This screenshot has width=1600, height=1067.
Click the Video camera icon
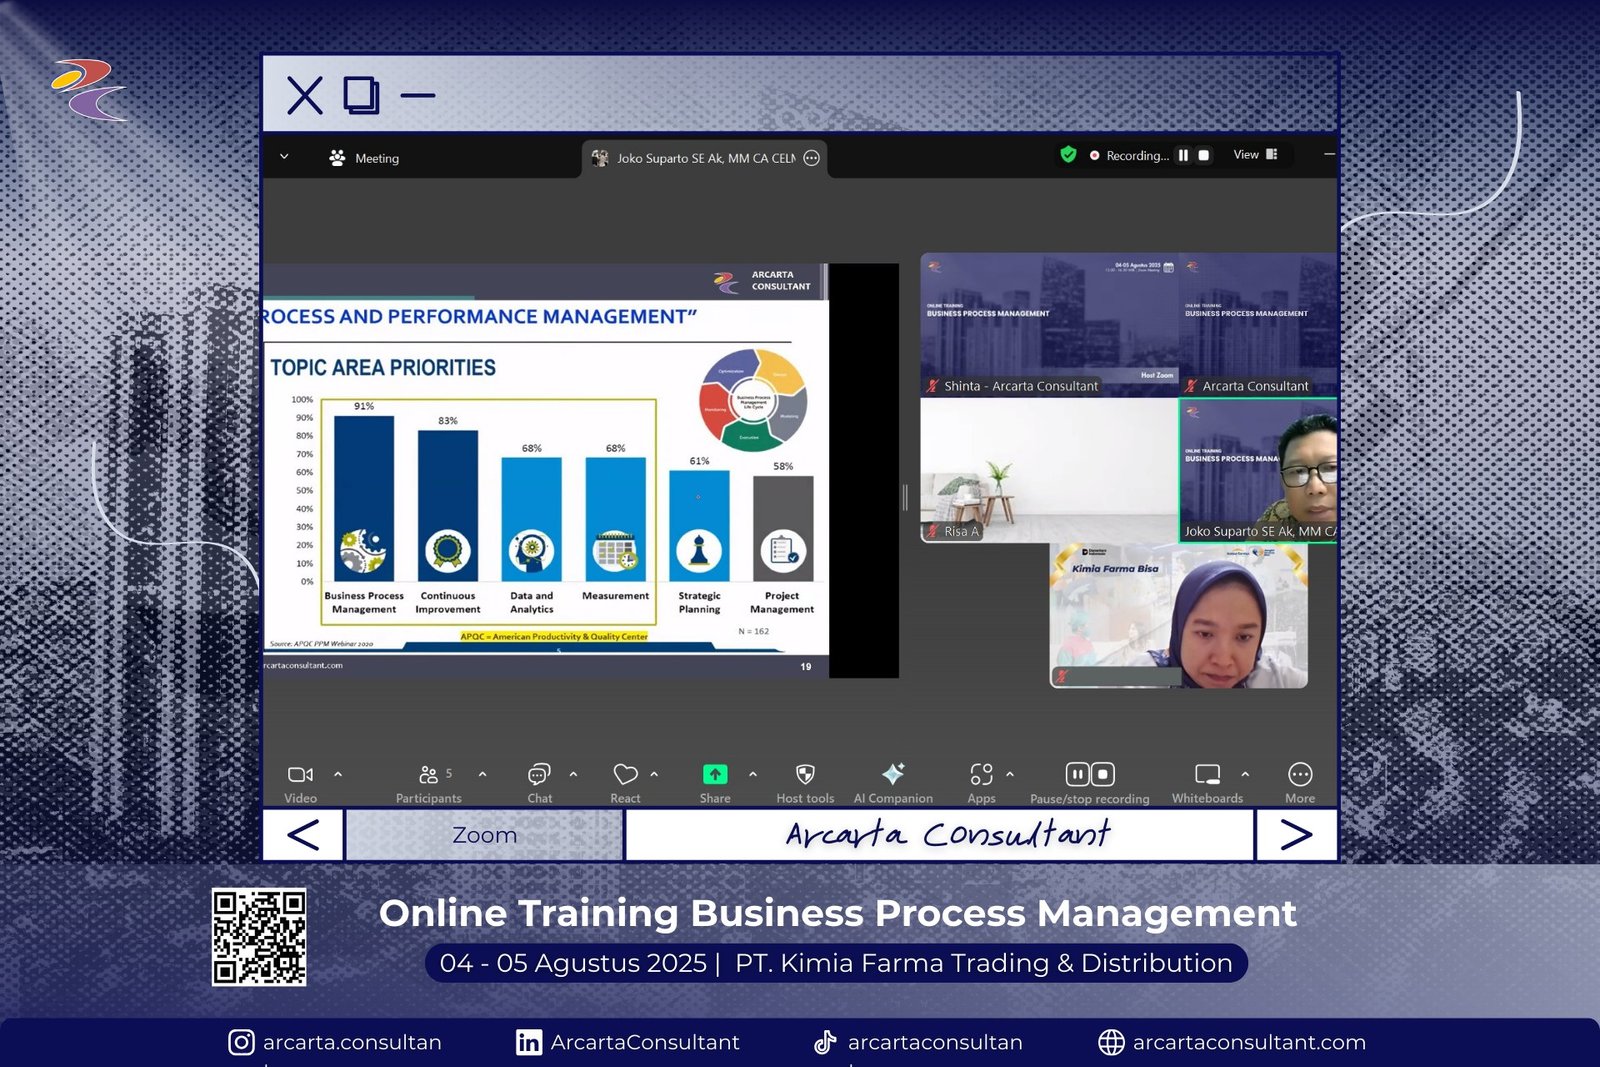pos(299,775)
